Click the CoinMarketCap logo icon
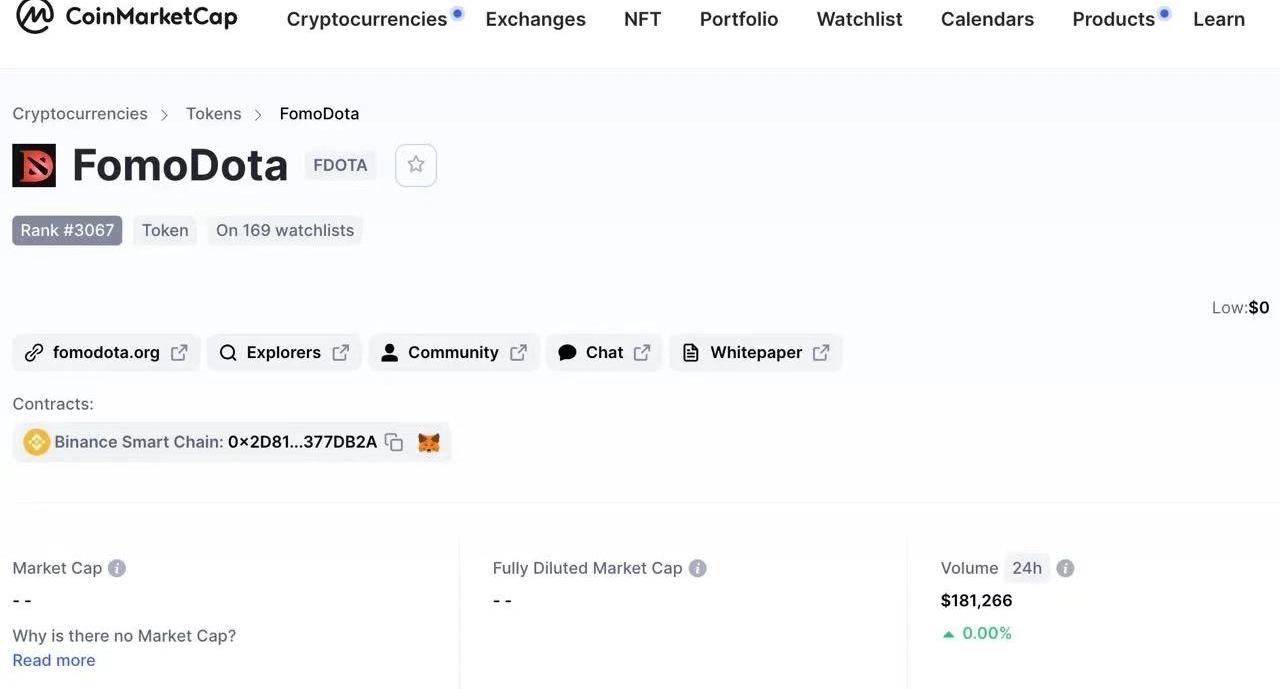The image size is (1280, 689). pyautogui.click(x=34, y=16)
